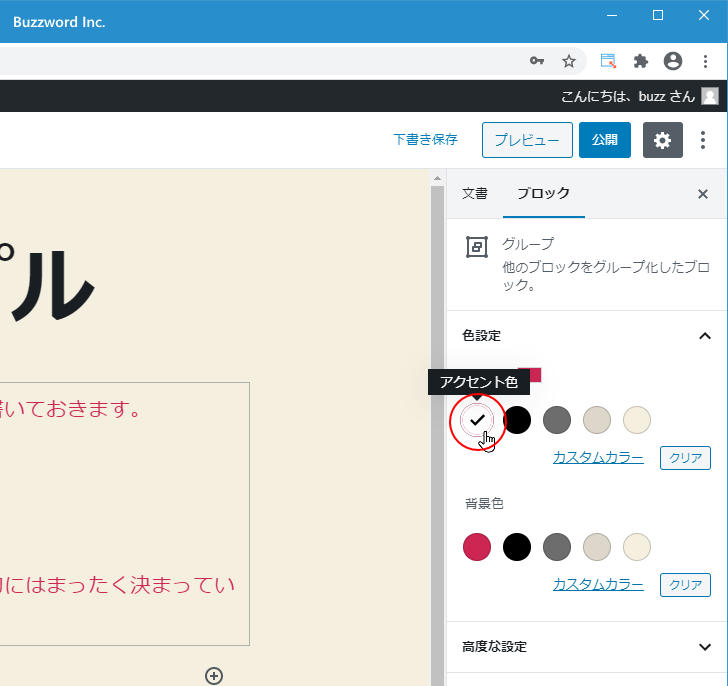Open the browser extensions puzzle icon
Image resolution: width=728 pixels, height=686 pixels.
tap(641, 61)
